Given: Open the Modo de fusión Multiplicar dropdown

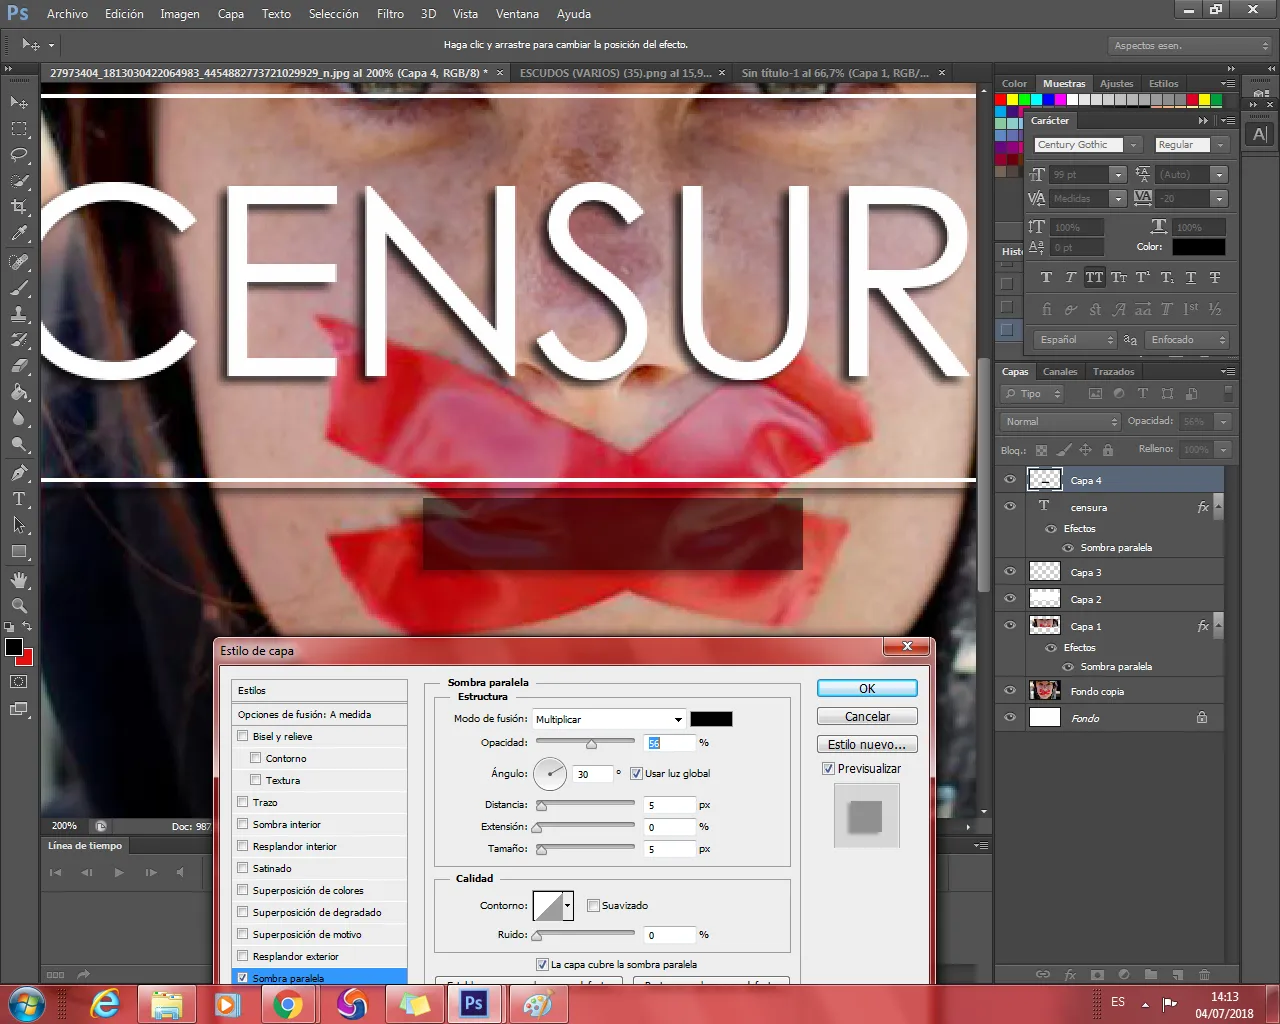Looking at the screenshot, I should pyautogui.click(x=609, y=719).
